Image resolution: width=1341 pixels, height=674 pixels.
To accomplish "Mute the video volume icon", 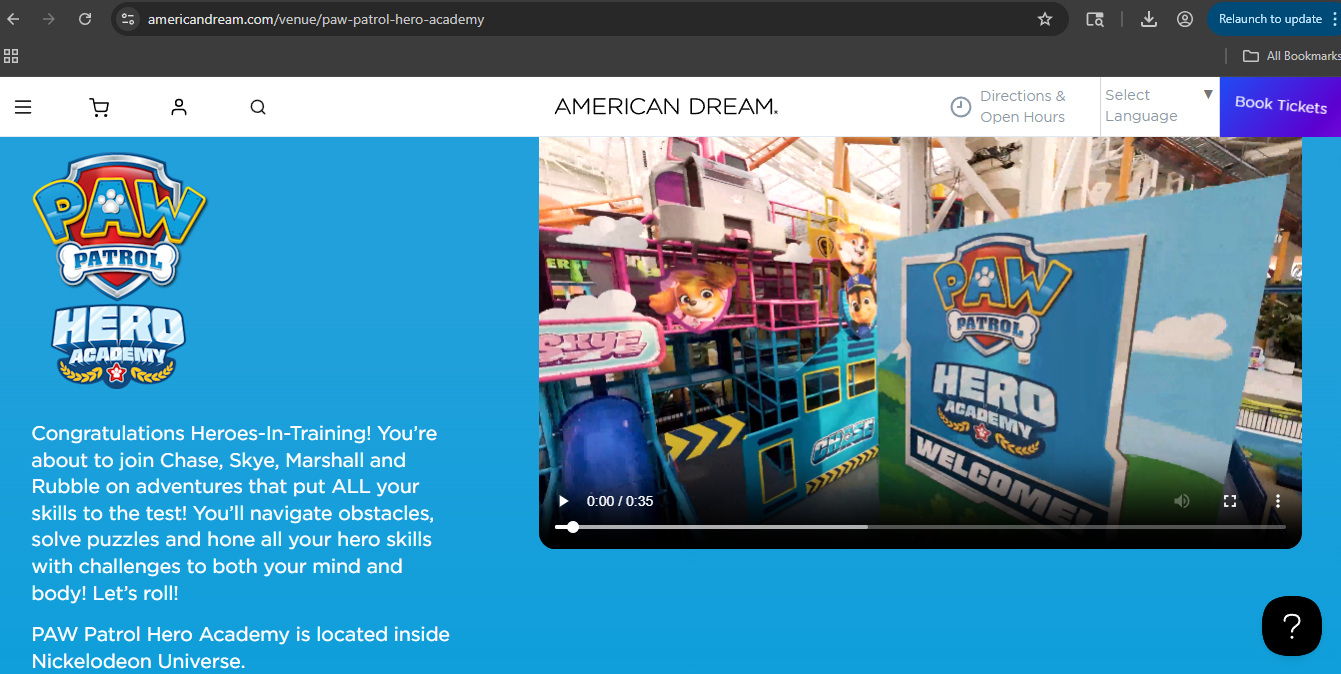I will (x=1182, y=501).
